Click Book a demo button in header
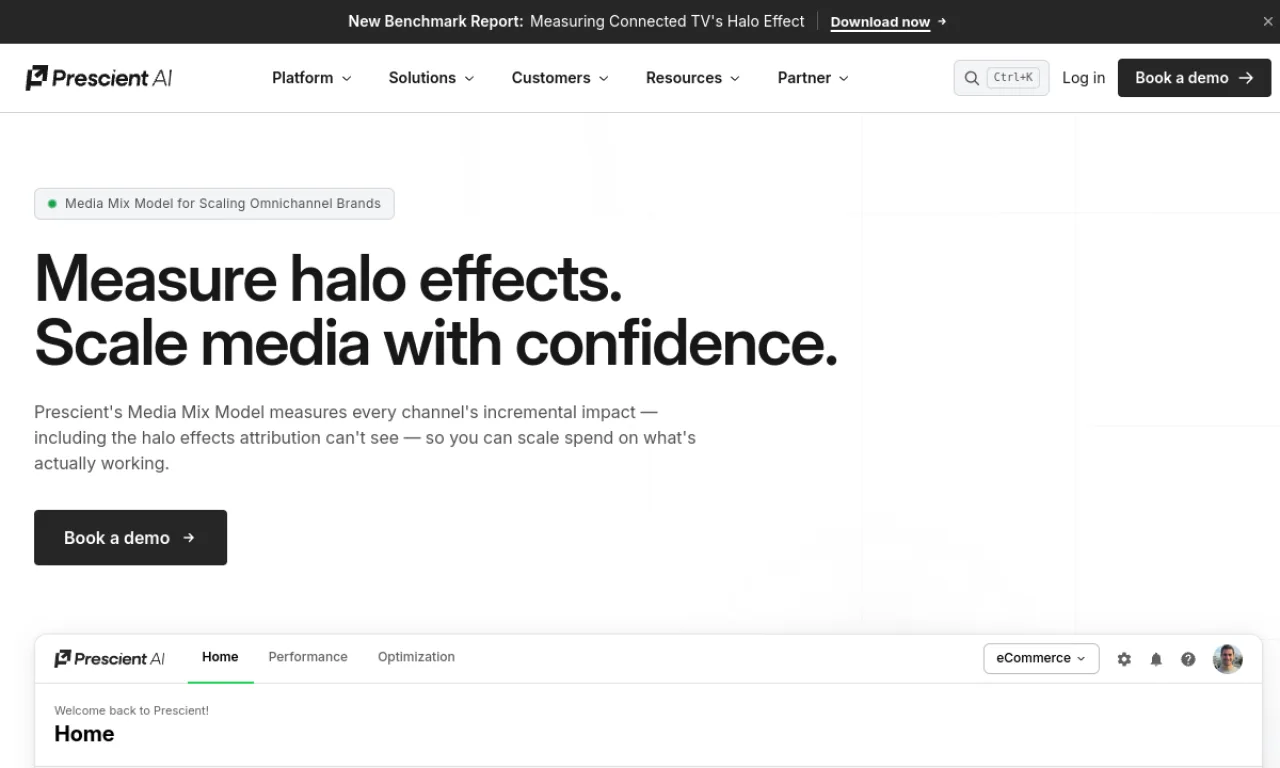Viewport: 1280px width, 768px height. click(x=1194, y=78)
